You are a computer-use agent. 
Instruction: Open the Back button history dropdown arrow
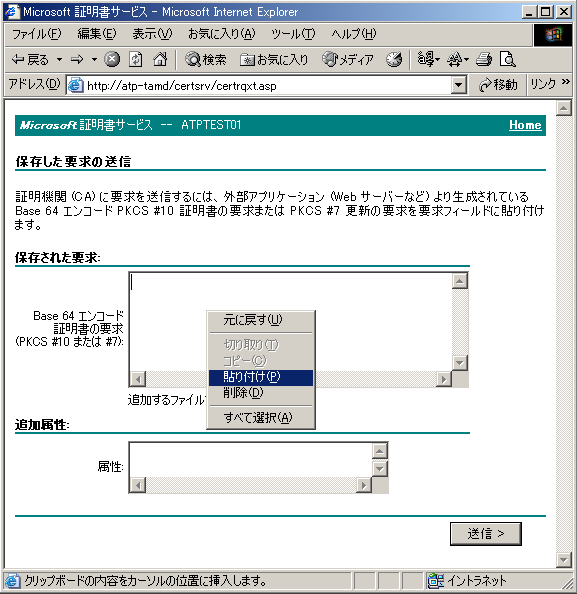(x=59, y=59)
